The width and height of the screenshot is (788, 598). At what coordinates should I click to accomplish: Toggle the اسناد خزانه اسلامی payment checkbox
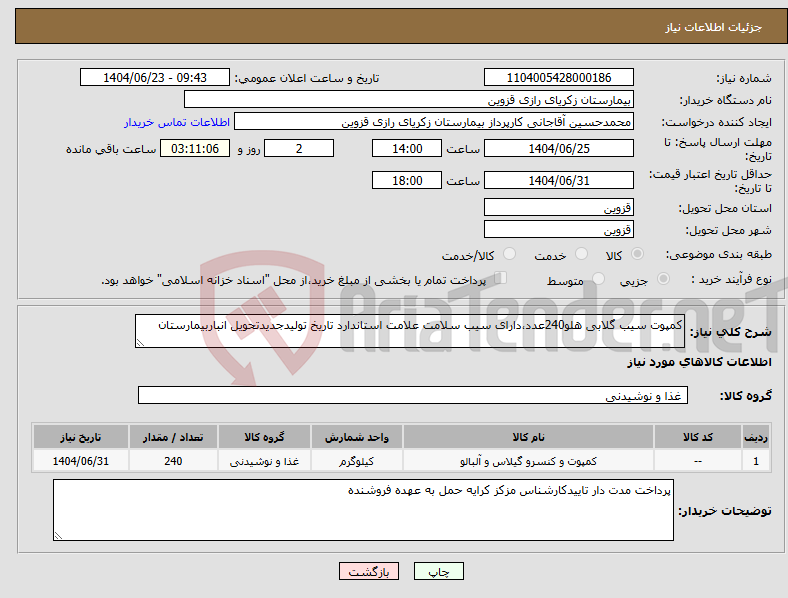[x=501, y=278]
